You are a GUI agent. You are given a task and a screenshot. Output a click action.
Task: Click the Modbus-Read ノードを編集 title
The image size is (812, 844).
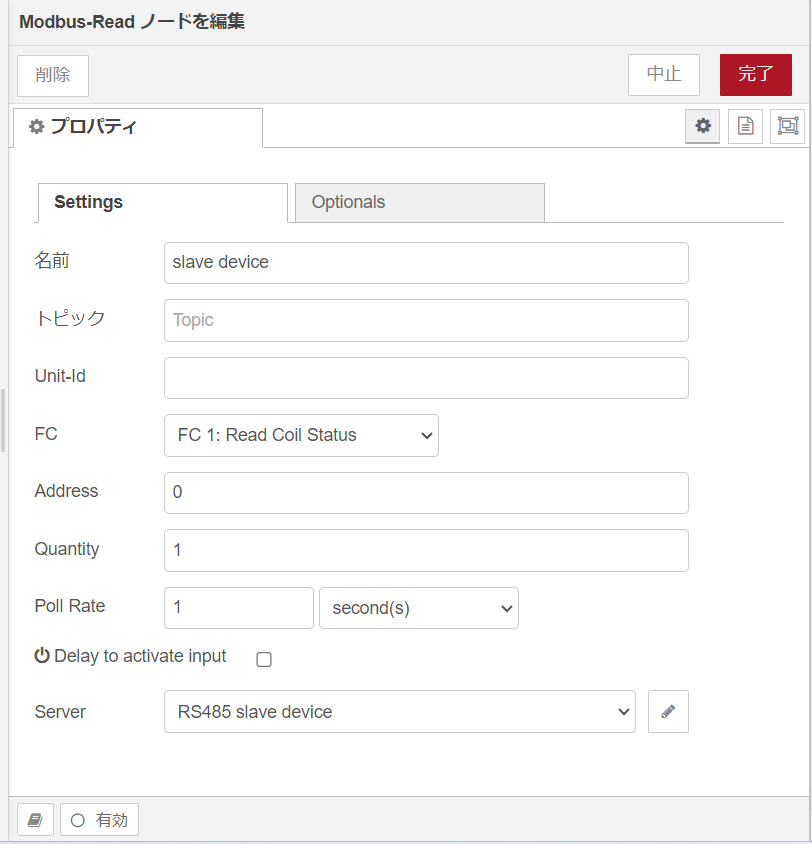[x=132, y=22]
